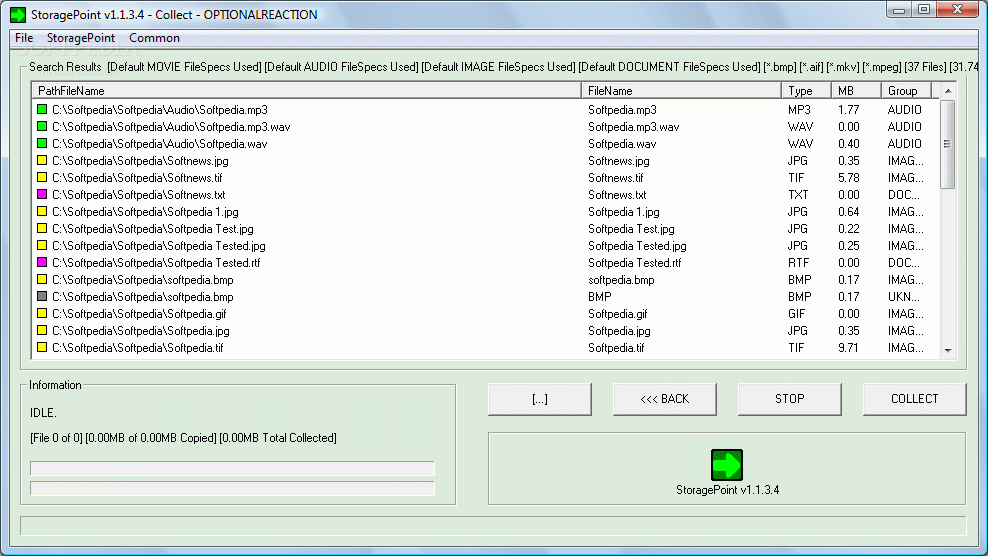Click yellow icon of Softpedia.jpg row
Screen dimensions: 988x556
tap(42, 331)
